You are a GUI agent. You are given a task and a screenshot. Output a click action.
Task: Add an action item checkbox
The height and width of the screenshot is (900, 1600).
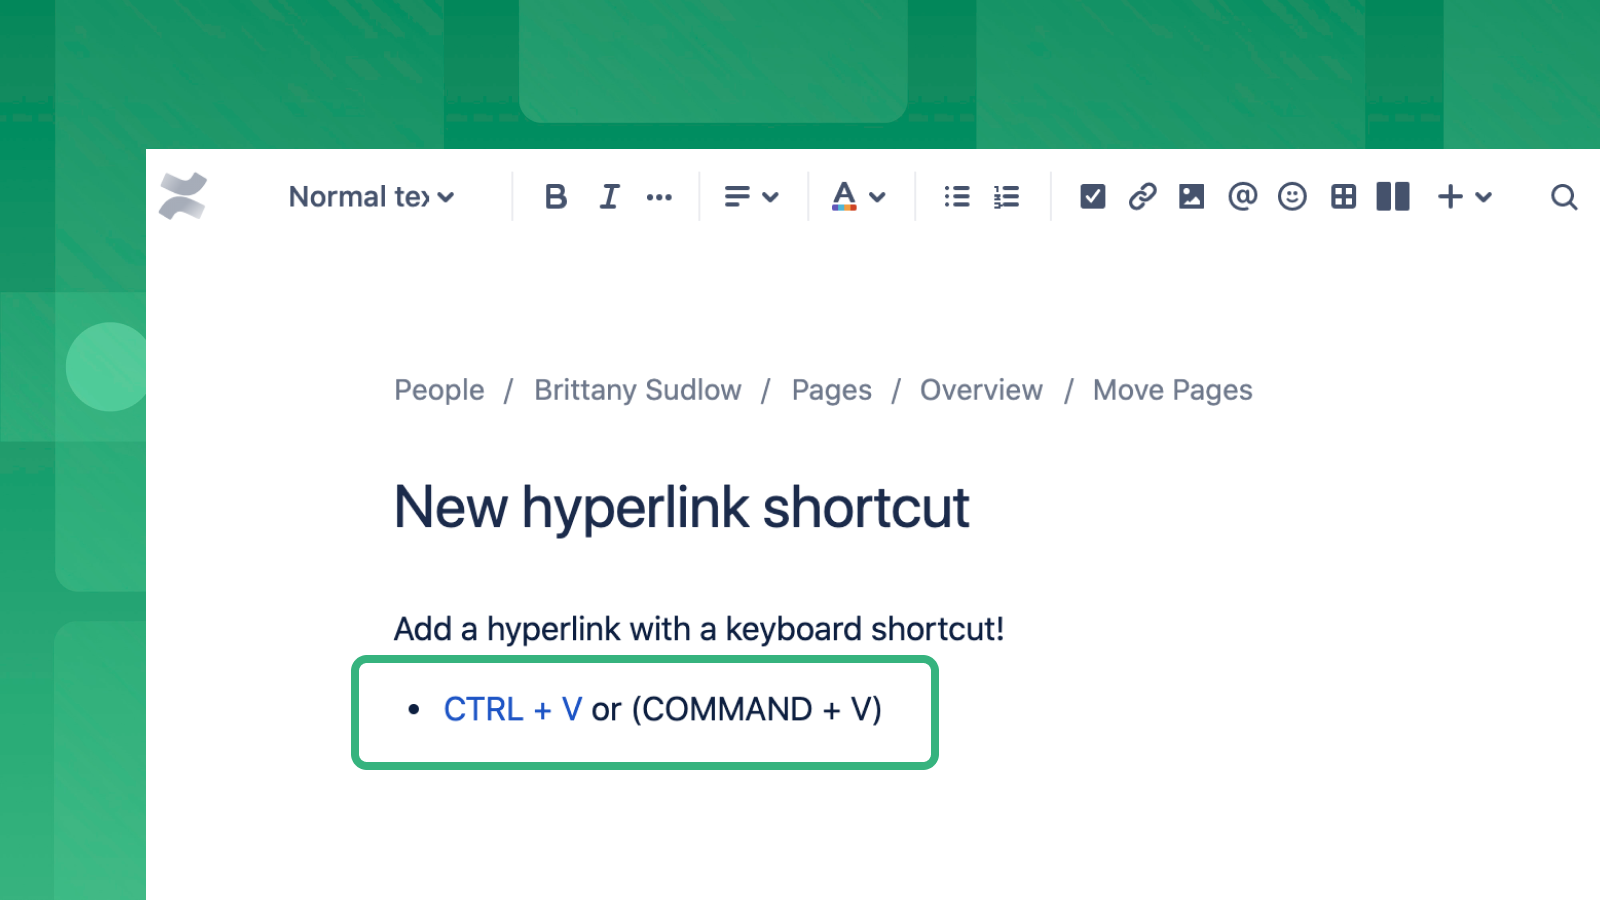click(1093, 197)
